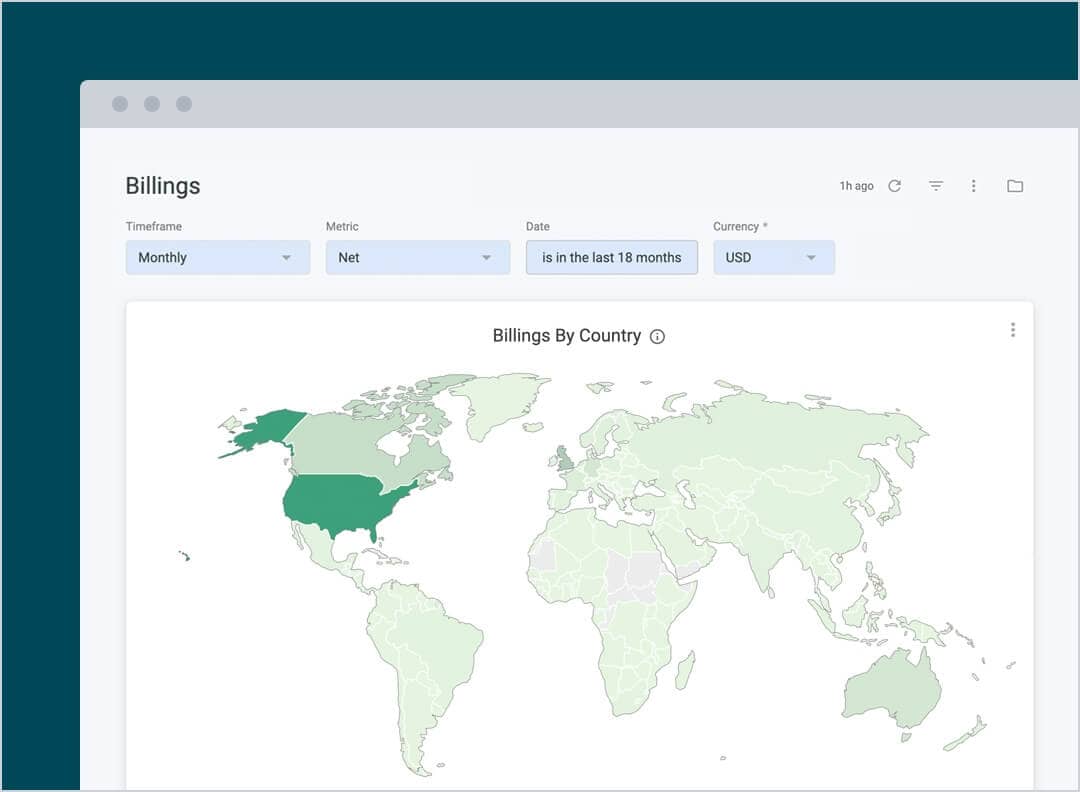Click info icon beside Billings By Country

pyautogui.click(x=657, y=337)
